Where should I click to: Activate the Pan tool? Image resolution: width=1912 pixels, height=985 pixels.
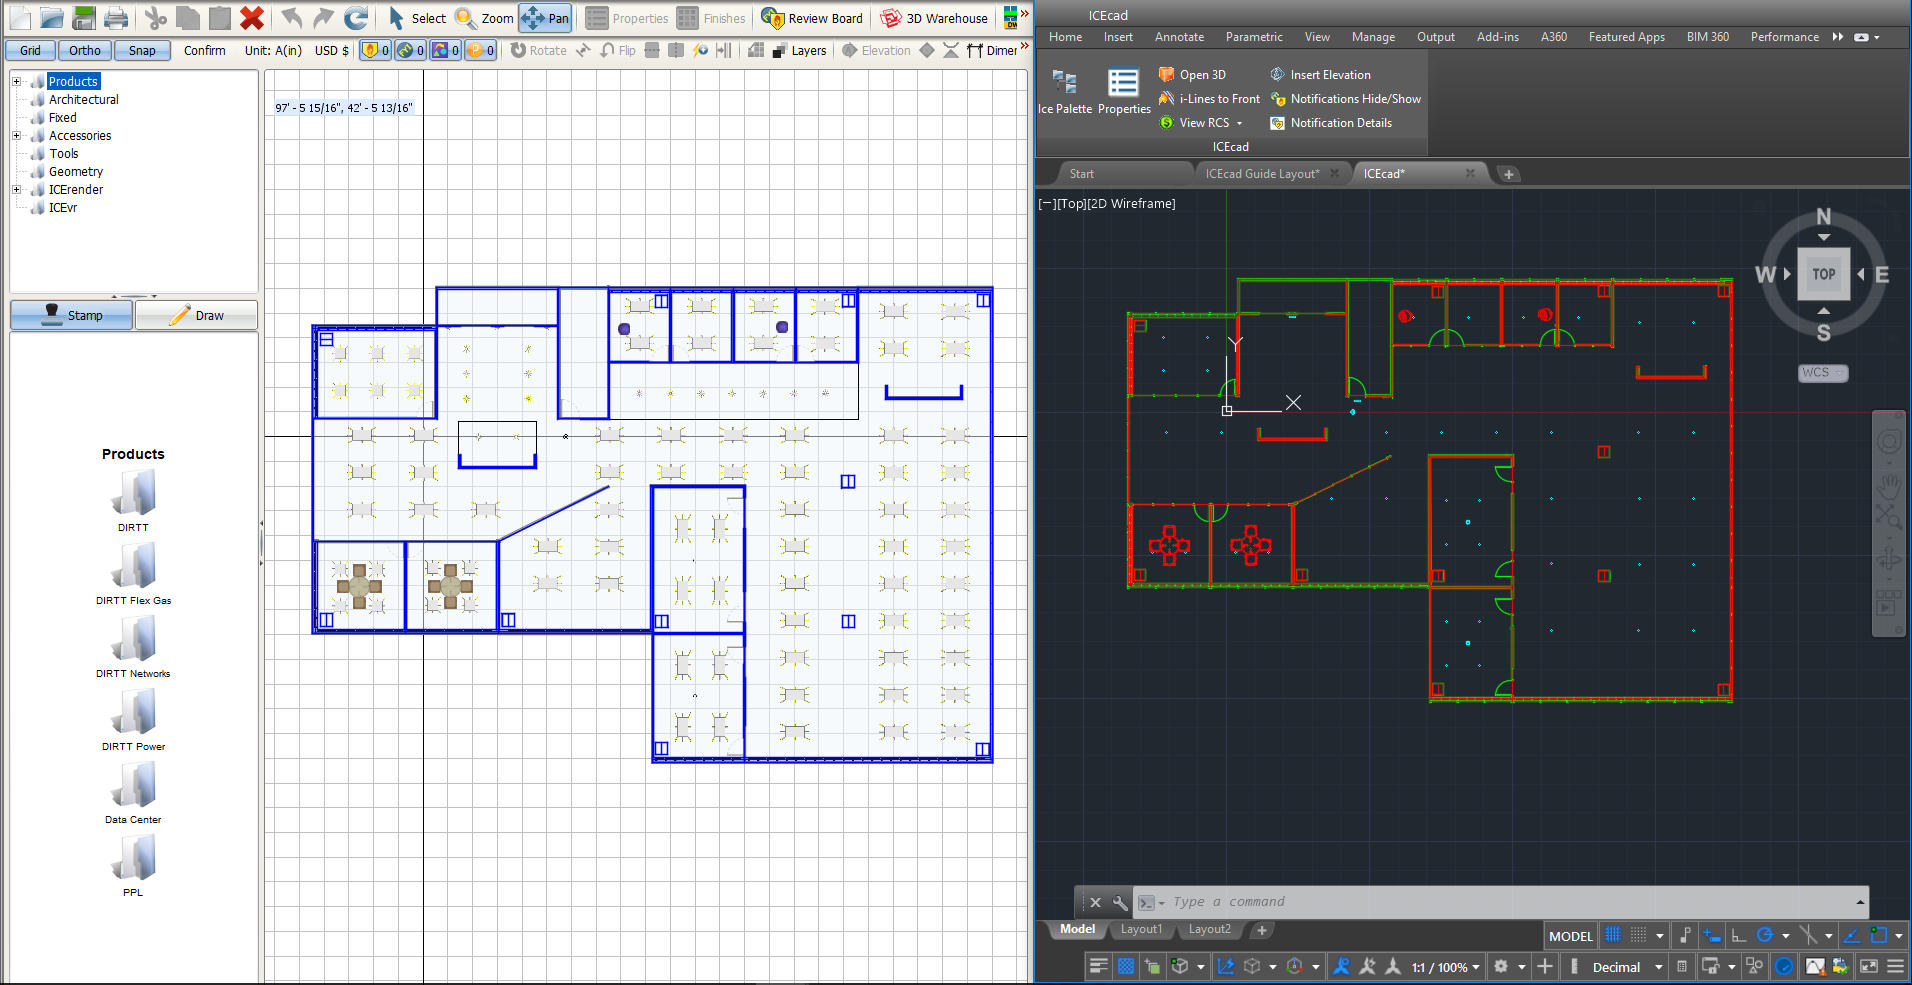point(545,18)
